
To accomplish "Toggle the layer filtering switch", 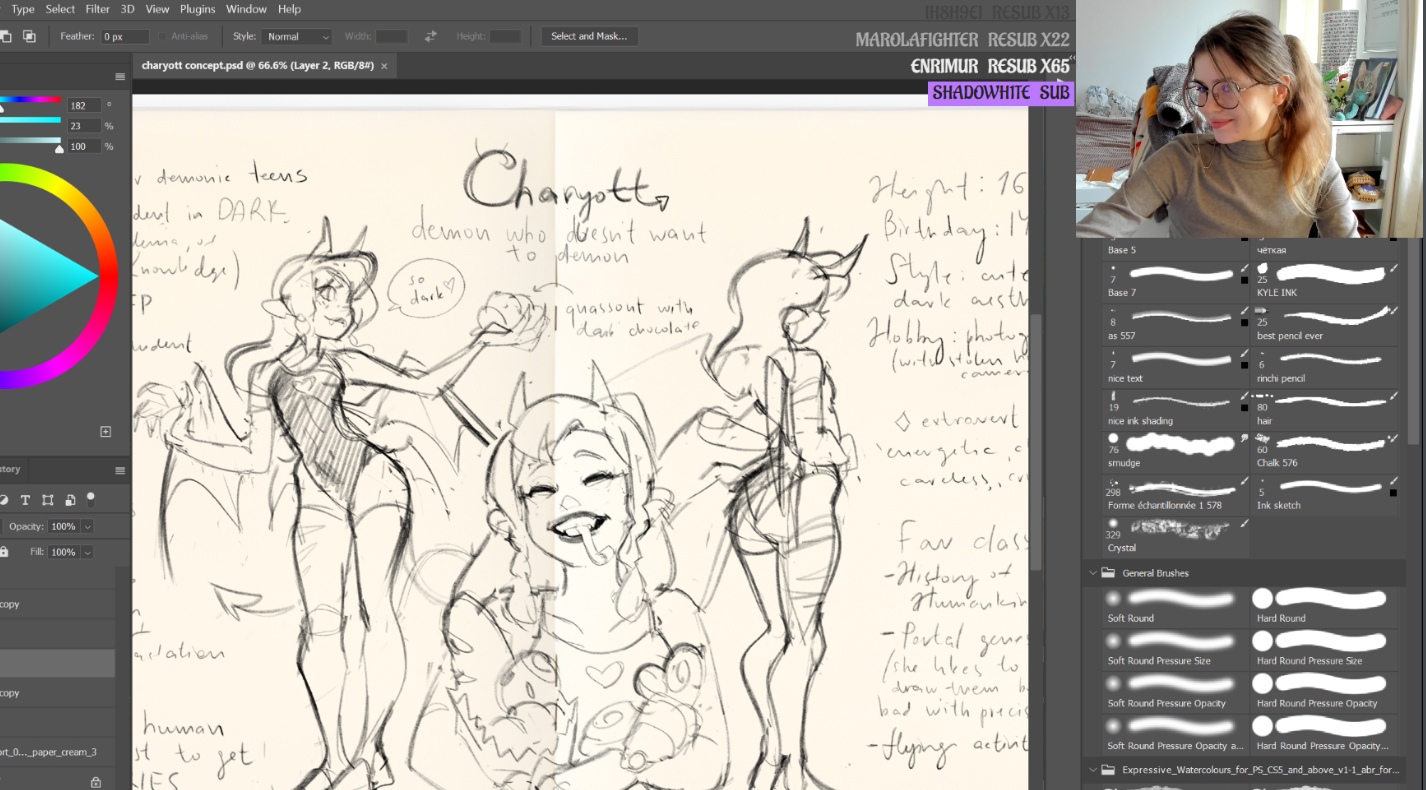I will pos(91,498).
